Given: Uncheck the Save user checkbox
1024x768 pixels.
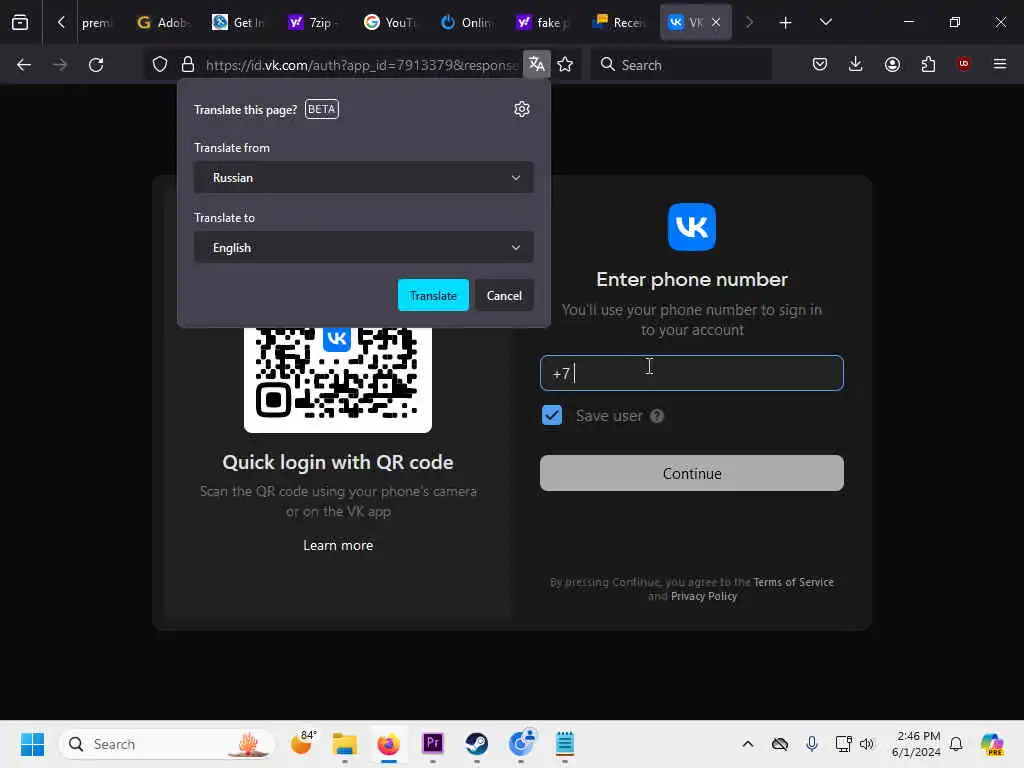Looking at the screenshot, I should click(552, 415).
